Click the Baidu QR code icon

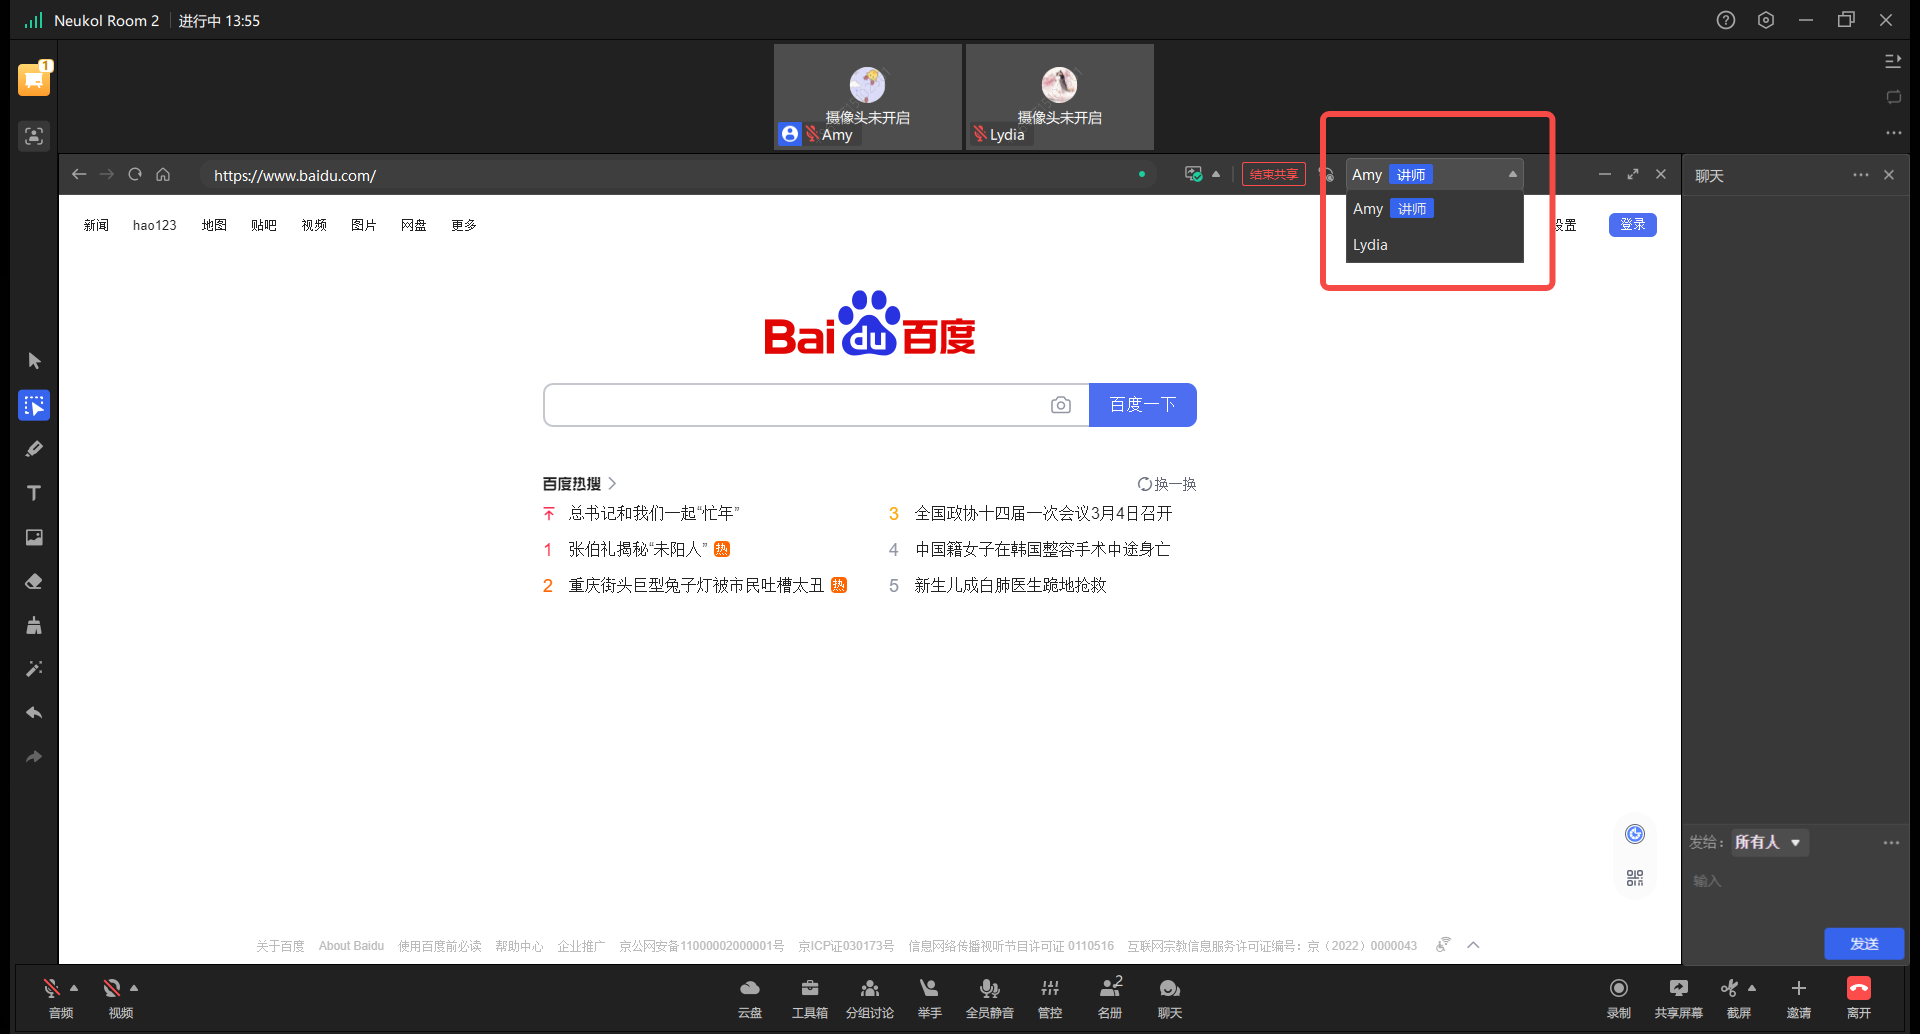(x=1635, y=878)
